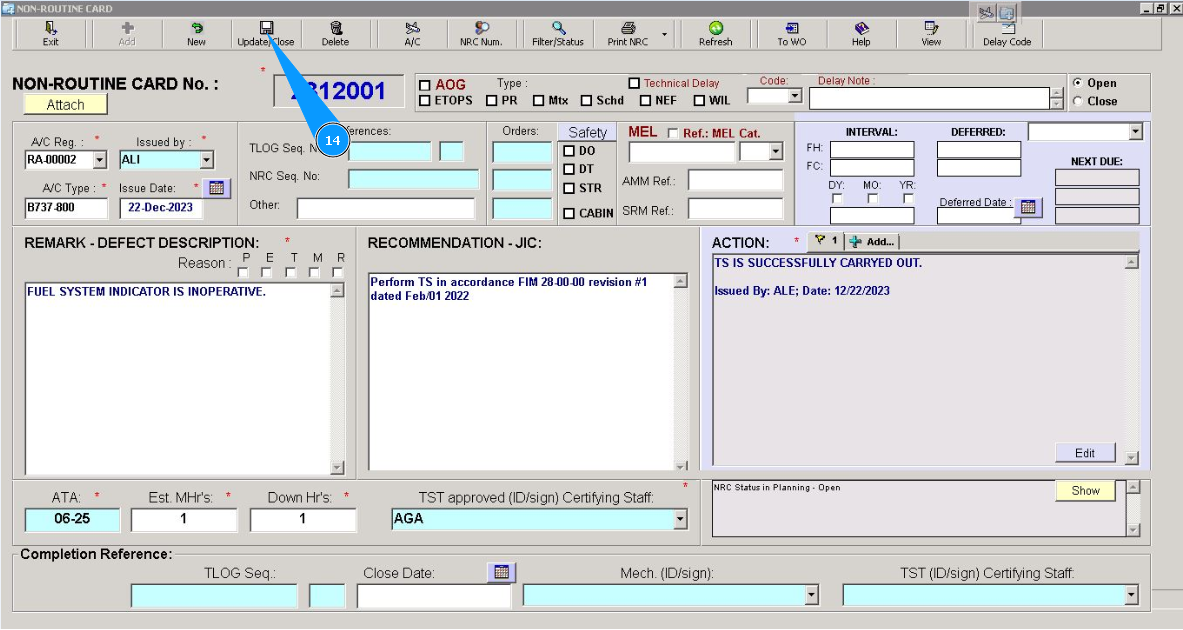Click the Delay Note text field
The height and width of the screenshot is (630, 1183).
(929, 98)
